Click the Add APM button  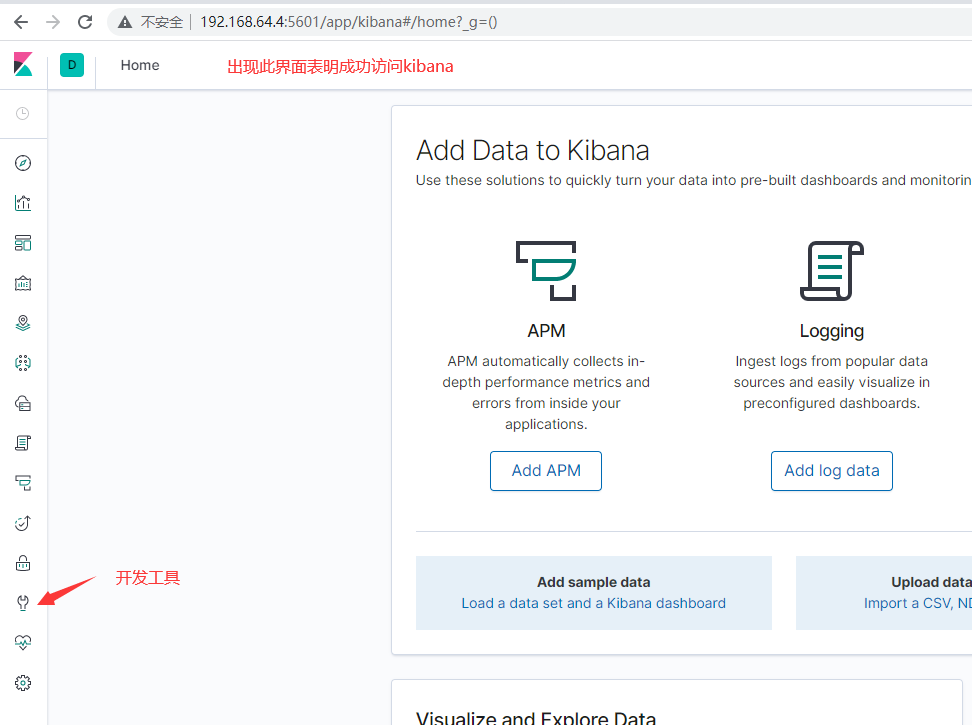point(546,471)
